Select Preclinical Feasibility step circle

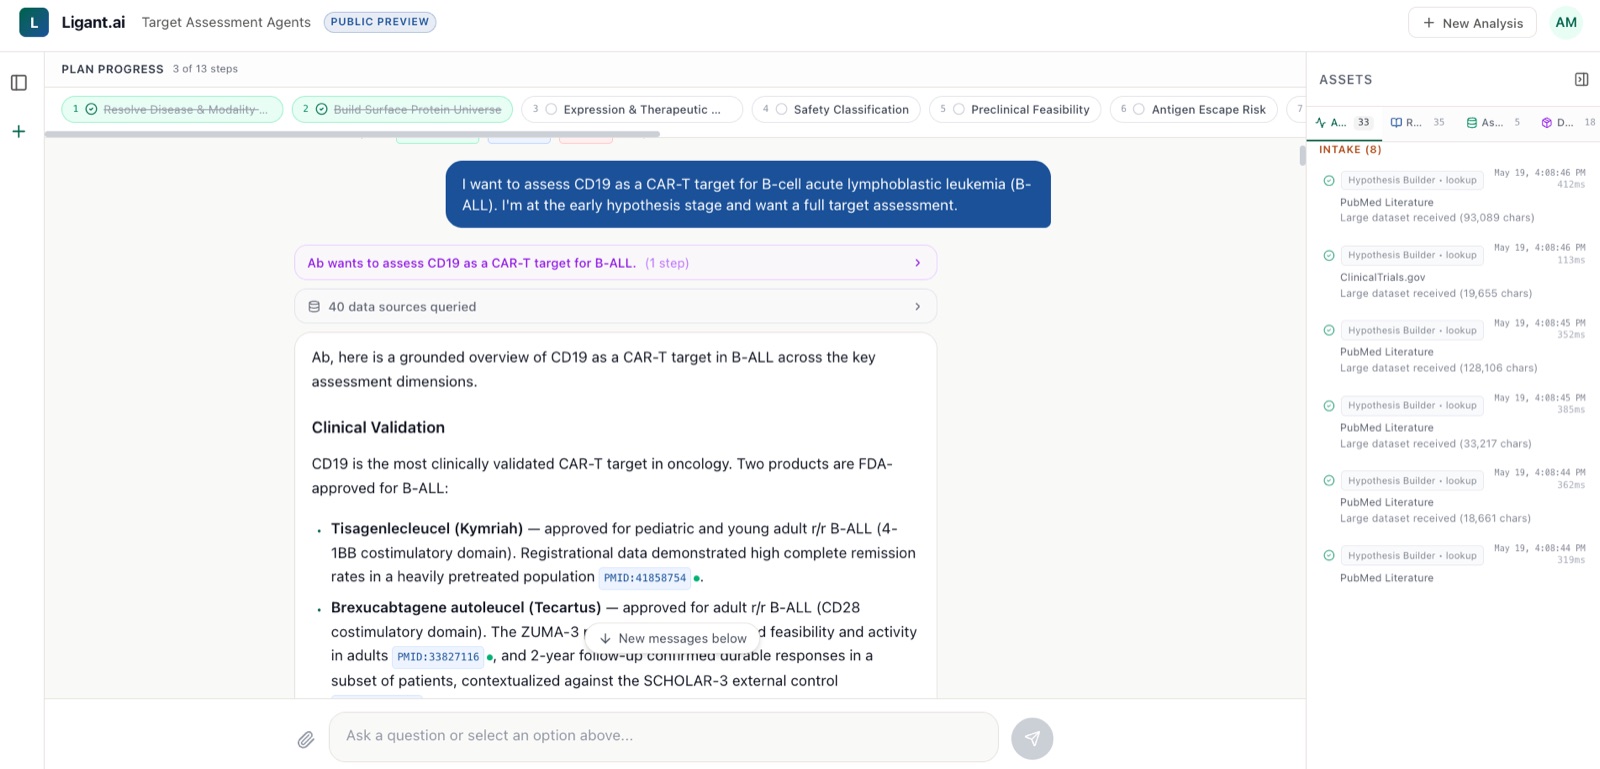point(959,109)
